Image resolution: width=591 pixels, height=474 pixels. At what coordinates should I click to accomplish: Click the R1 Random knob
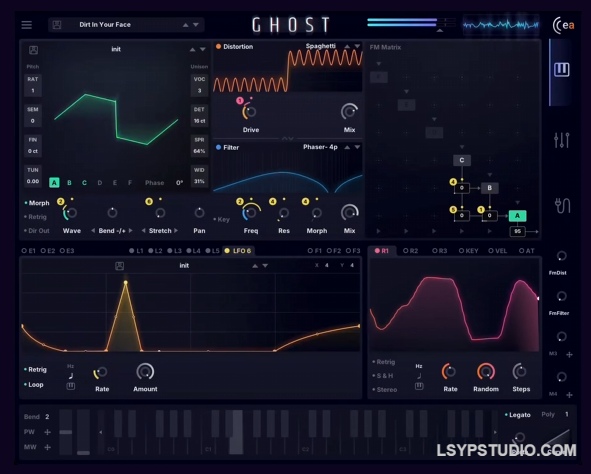click(486, 372)
